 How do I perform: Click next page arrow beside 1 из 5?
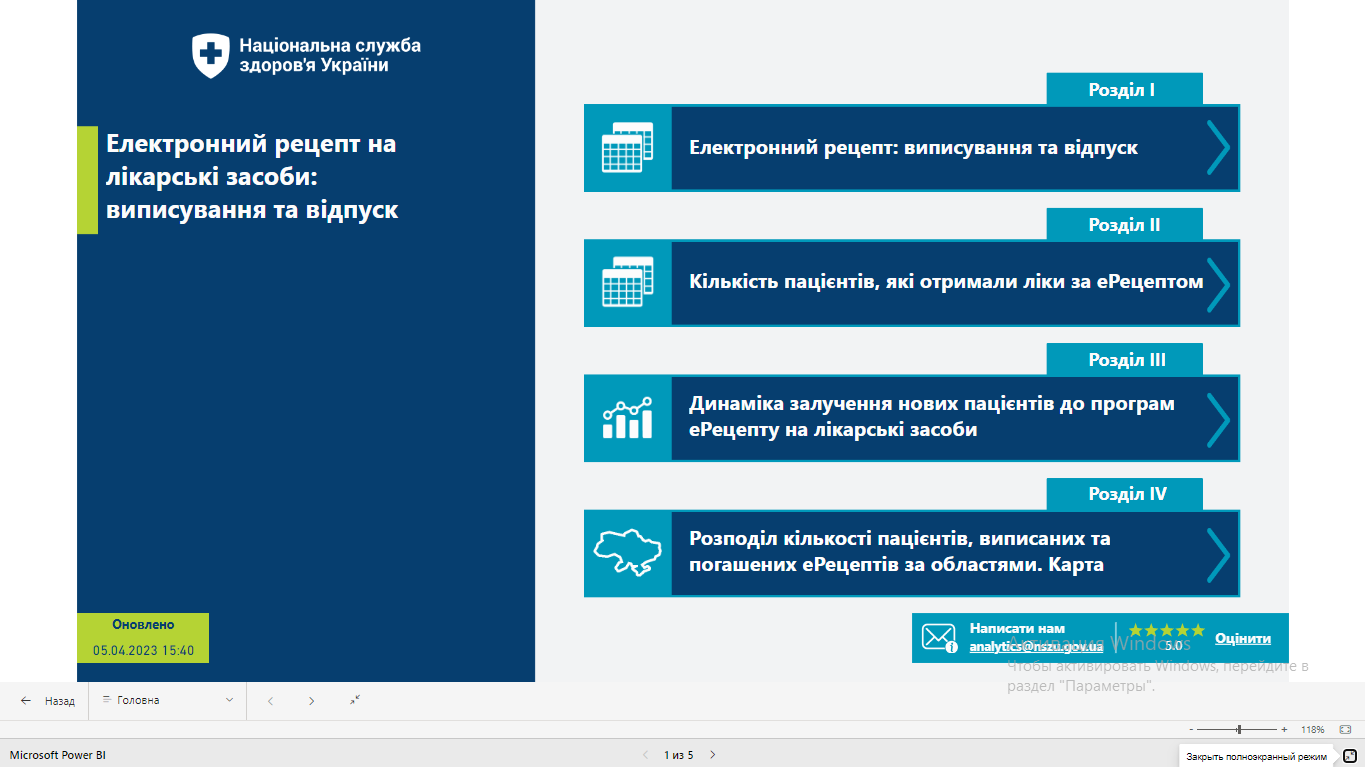tap(712, 755)
